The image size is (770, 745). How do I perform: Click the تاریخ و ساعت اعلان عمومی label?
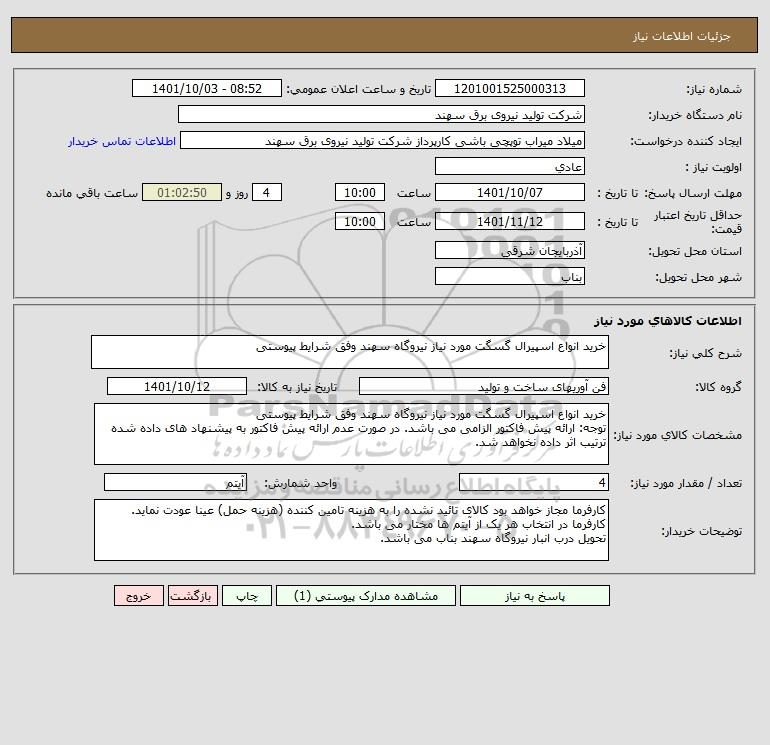click(358, 89)
